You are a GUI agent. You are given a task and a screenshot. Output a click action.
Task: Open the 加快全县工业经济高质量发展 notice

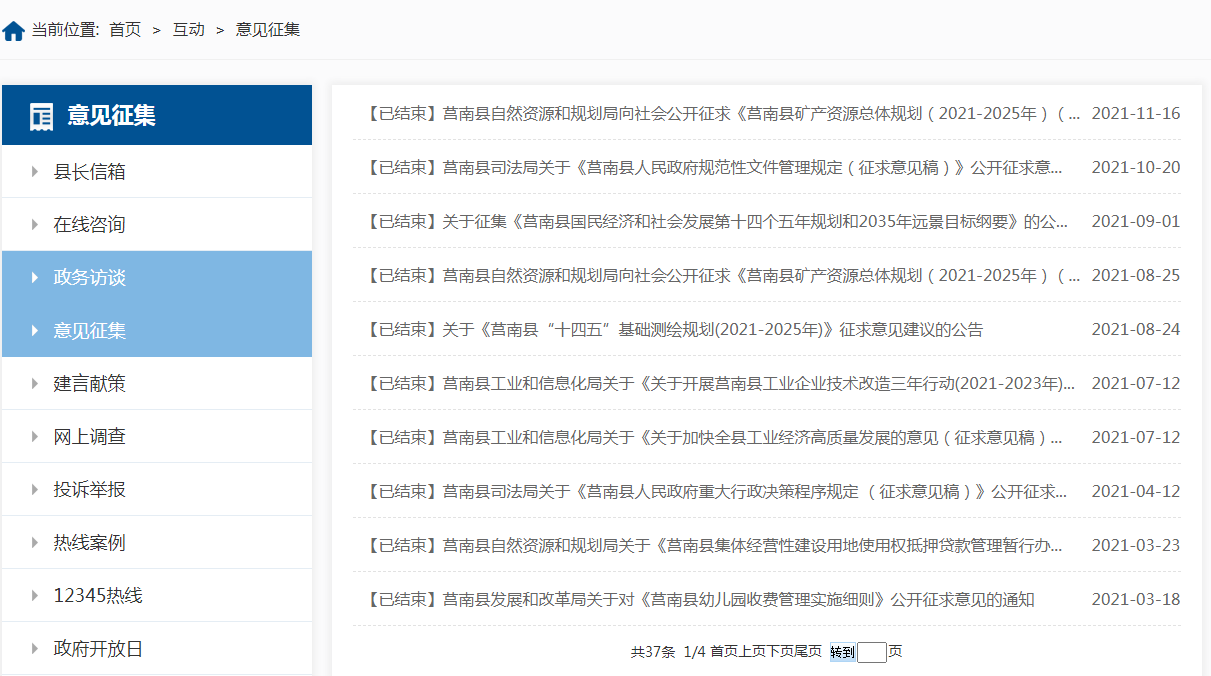tap(714, 437)
